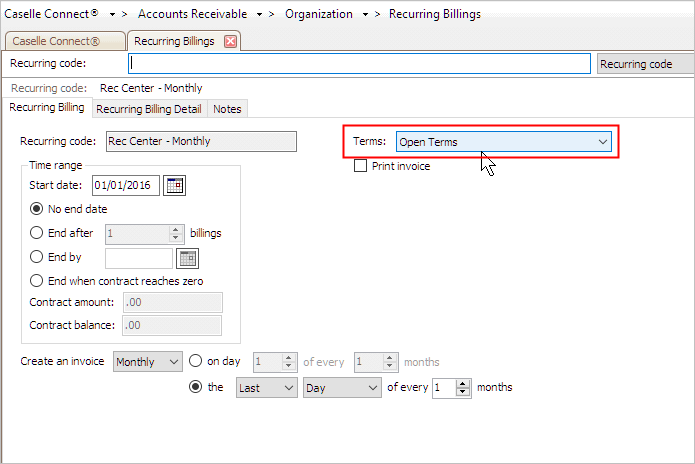The height and width of the screenshot is (464, 695).
Task: Select End when contract reaches zero
Action: tap(36, 281)
